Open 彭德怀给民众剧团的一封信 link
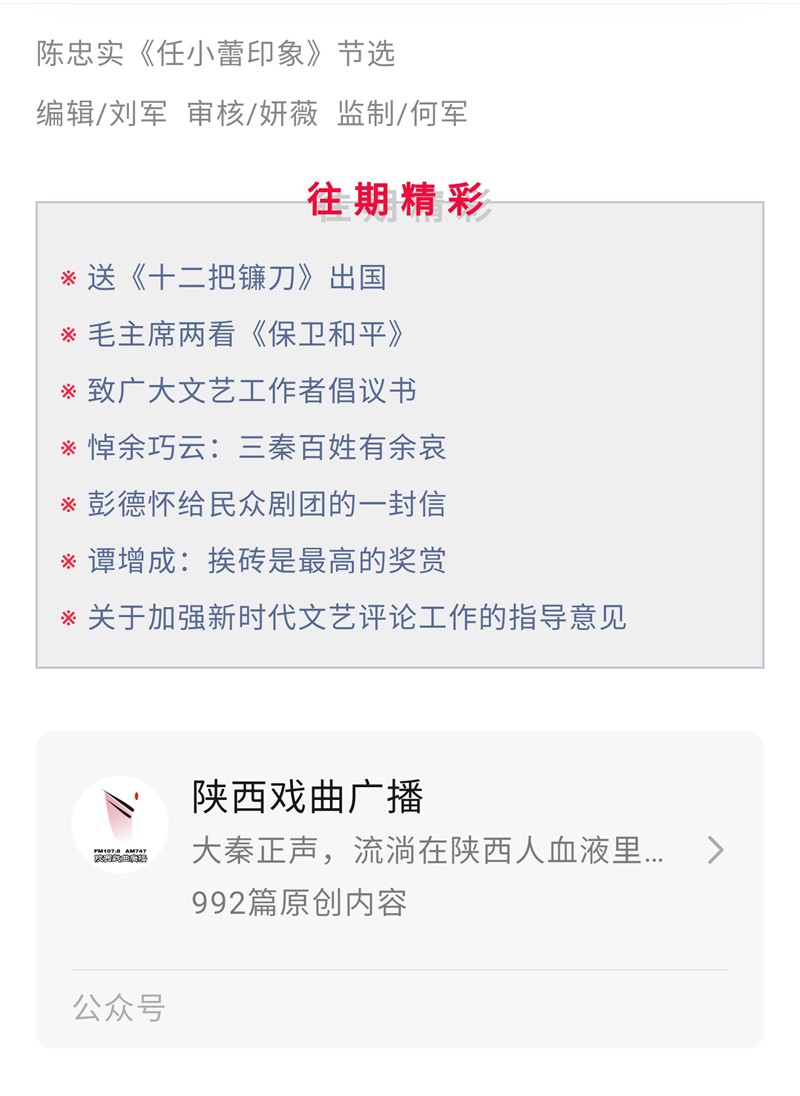800x1096 pixels. 267,503
